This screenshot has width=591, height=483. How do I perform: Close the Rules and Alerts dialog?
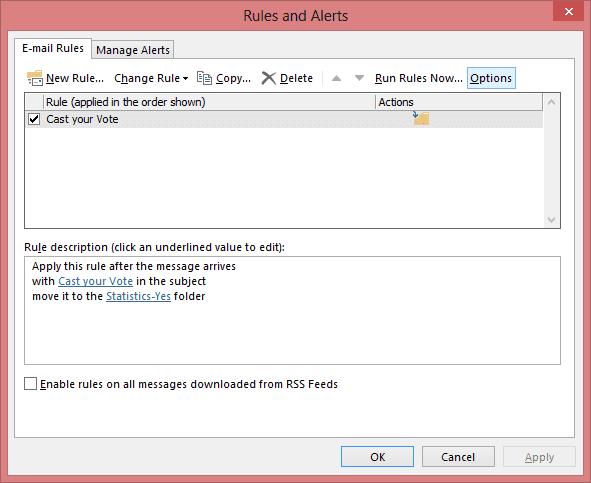[568, 11]
